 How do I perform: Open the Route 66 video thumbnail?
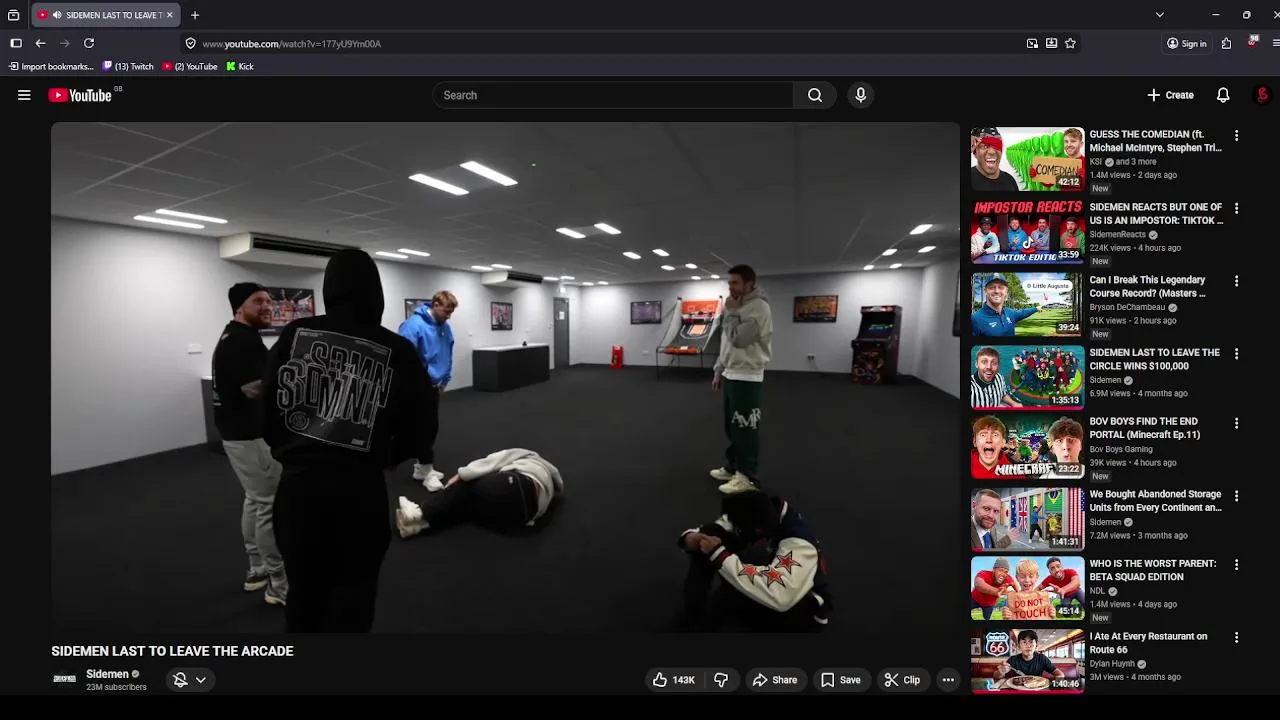1027,660
